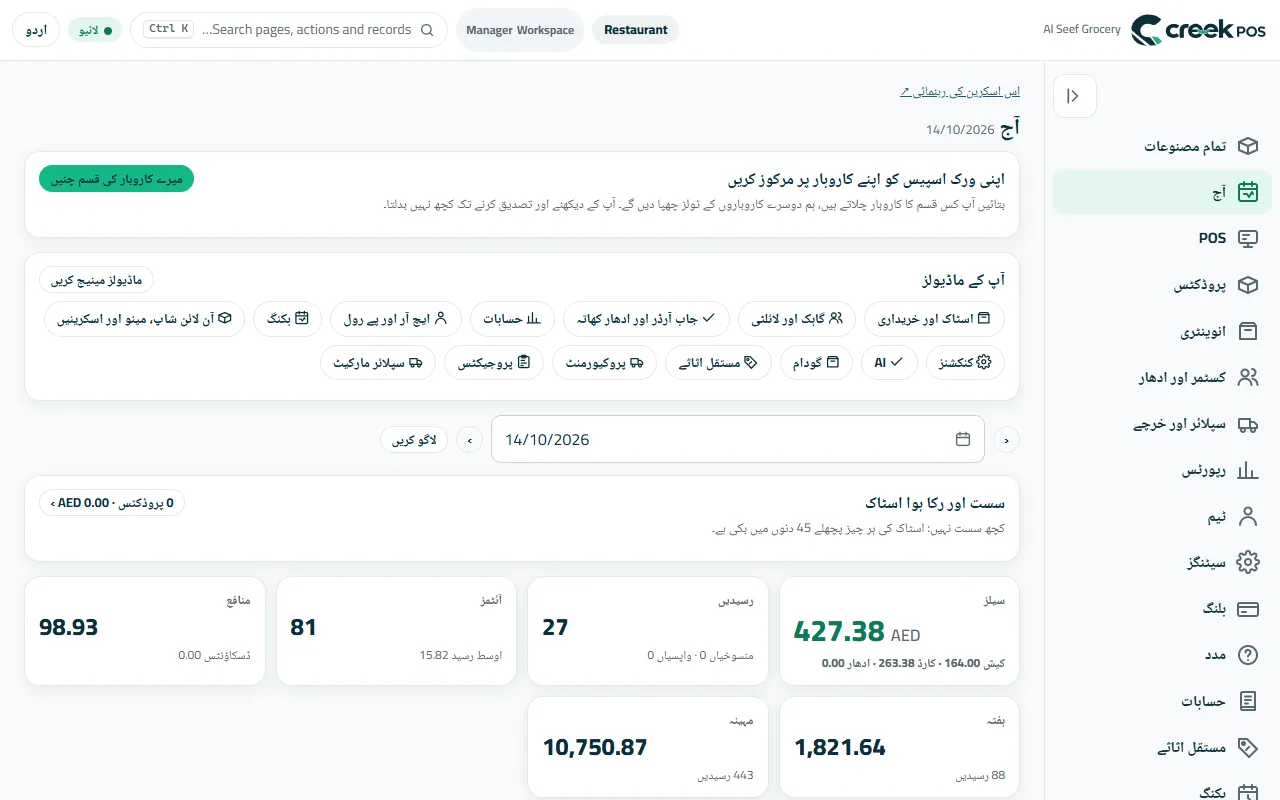Open پروڈکٹس cube icon in sidebar

point(1247,285)
